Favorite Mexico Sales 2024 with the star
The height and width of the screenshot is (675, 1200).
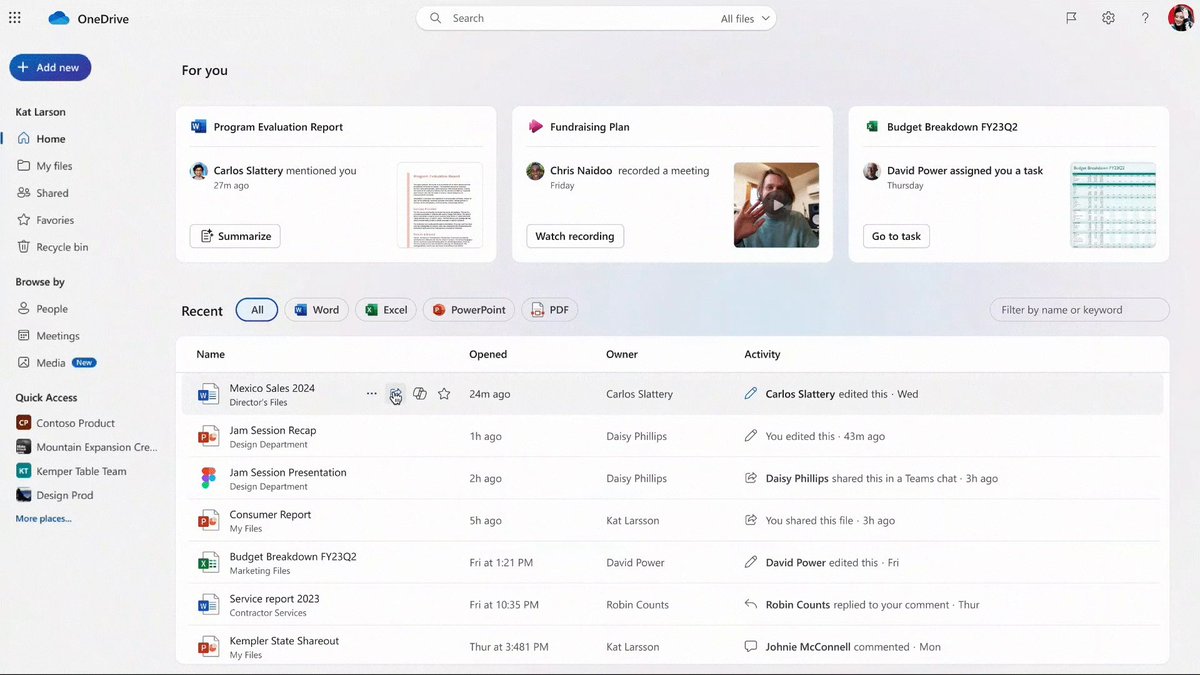click(444, 394)
